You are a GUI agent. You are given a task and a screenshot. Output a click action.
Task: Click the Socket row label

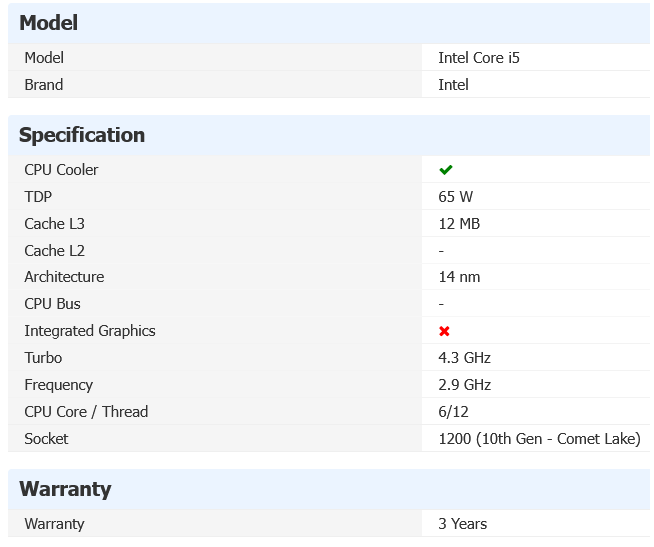pos(46,439)
